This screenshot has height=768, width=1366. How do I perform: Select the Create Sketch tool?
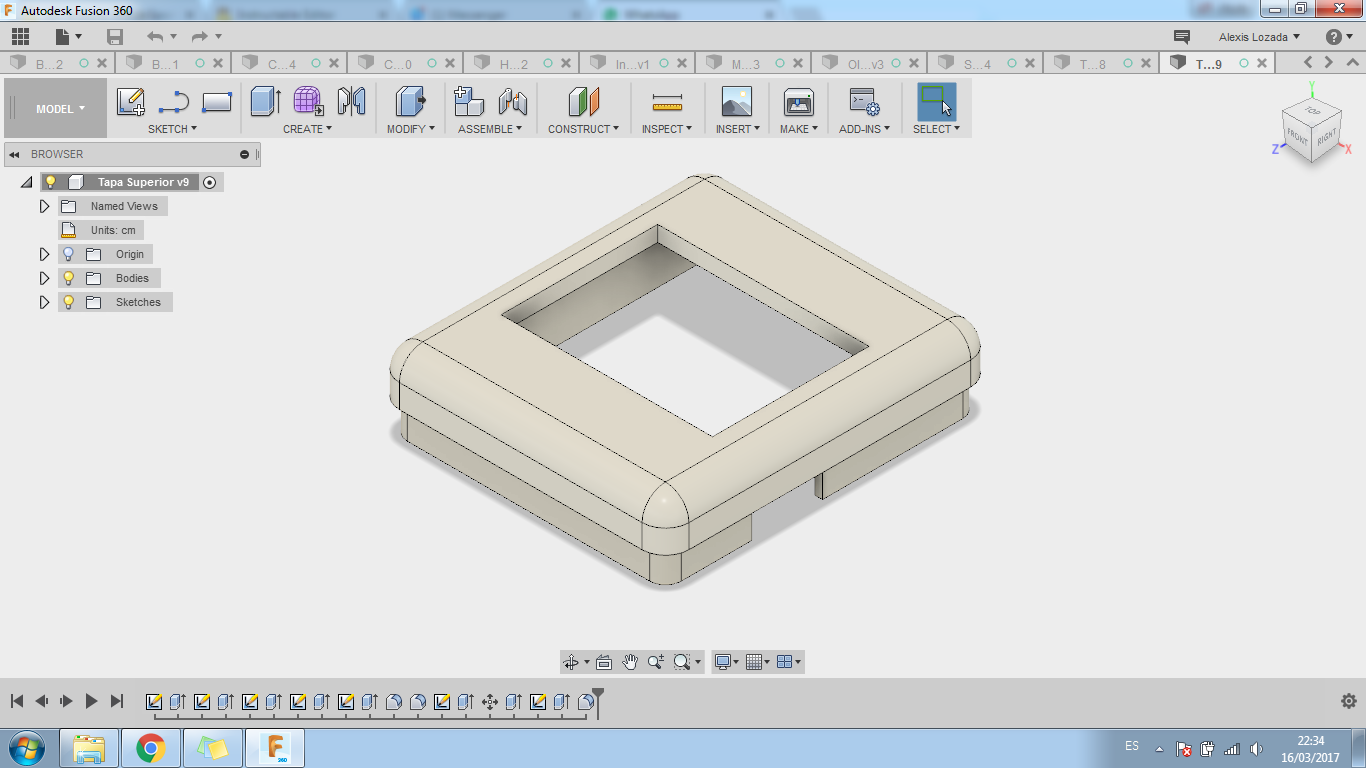point(131,102)
